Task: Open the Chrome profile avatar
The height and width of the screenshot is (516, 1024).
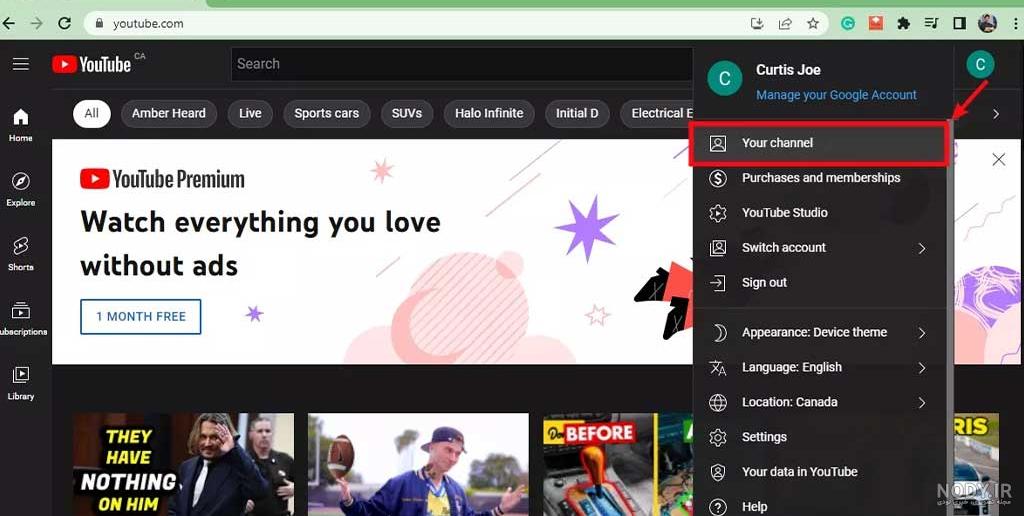Action: pyautogui.click(x=987, y=24)
